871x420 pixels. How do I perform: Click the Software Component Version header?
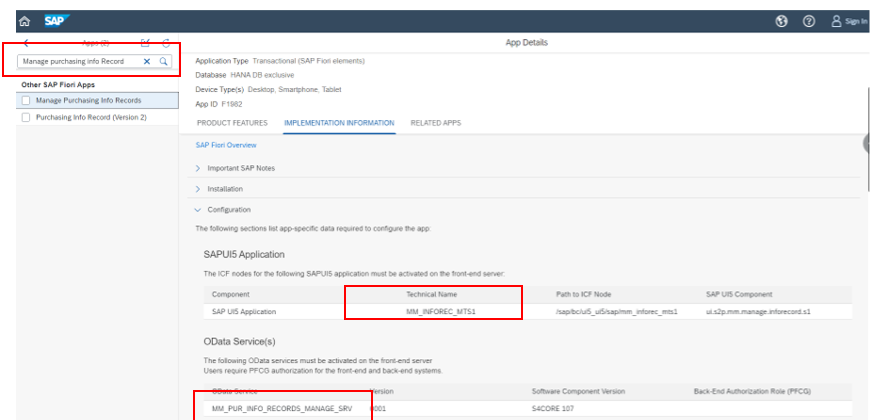(578, 391)
